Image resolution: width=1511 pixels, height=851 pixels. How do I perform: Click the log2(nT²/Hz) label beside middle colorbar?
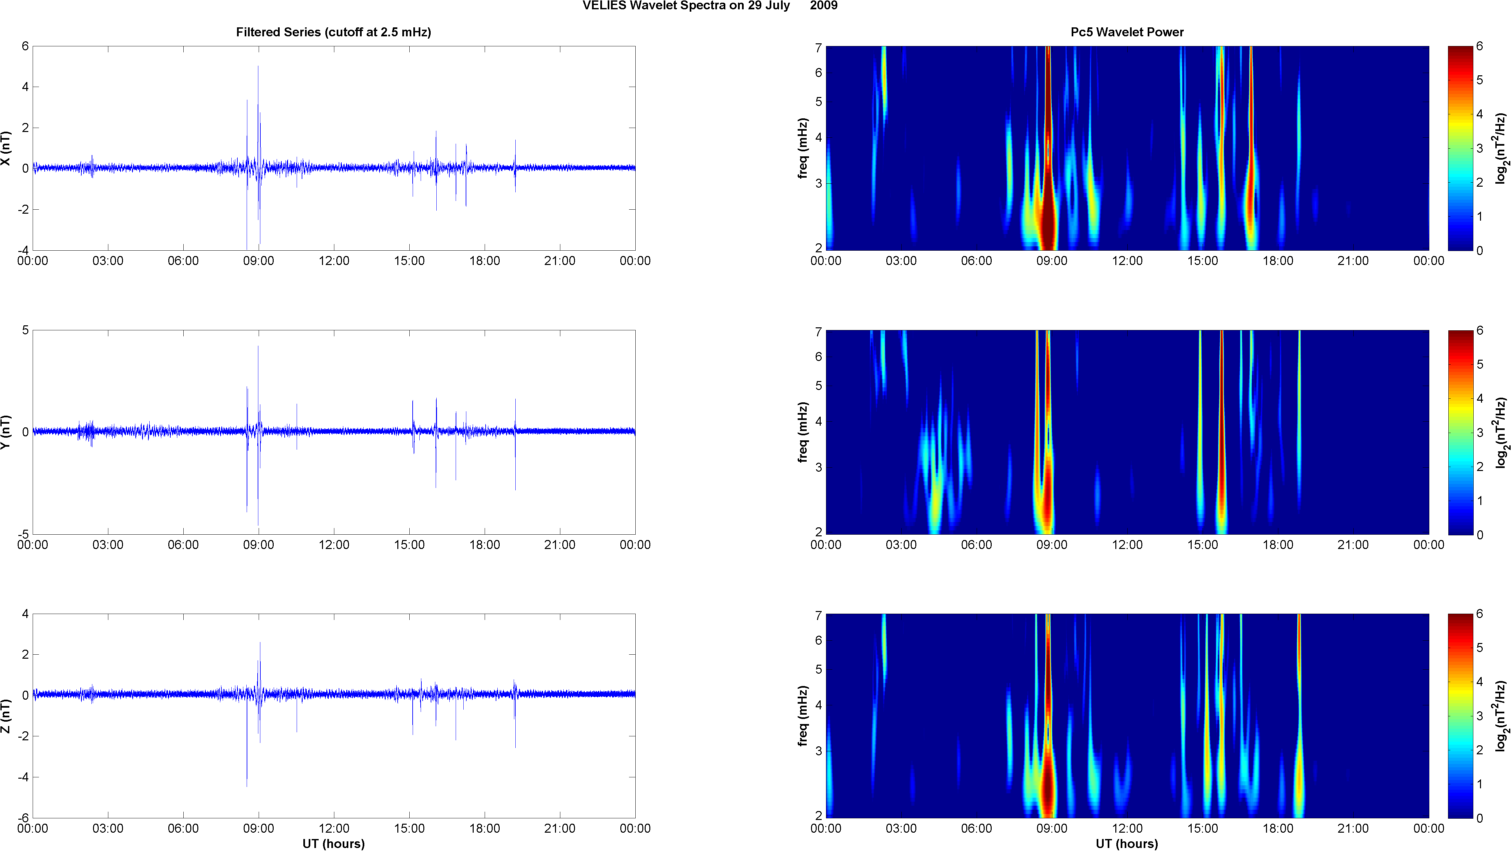tap(1501, 432)
